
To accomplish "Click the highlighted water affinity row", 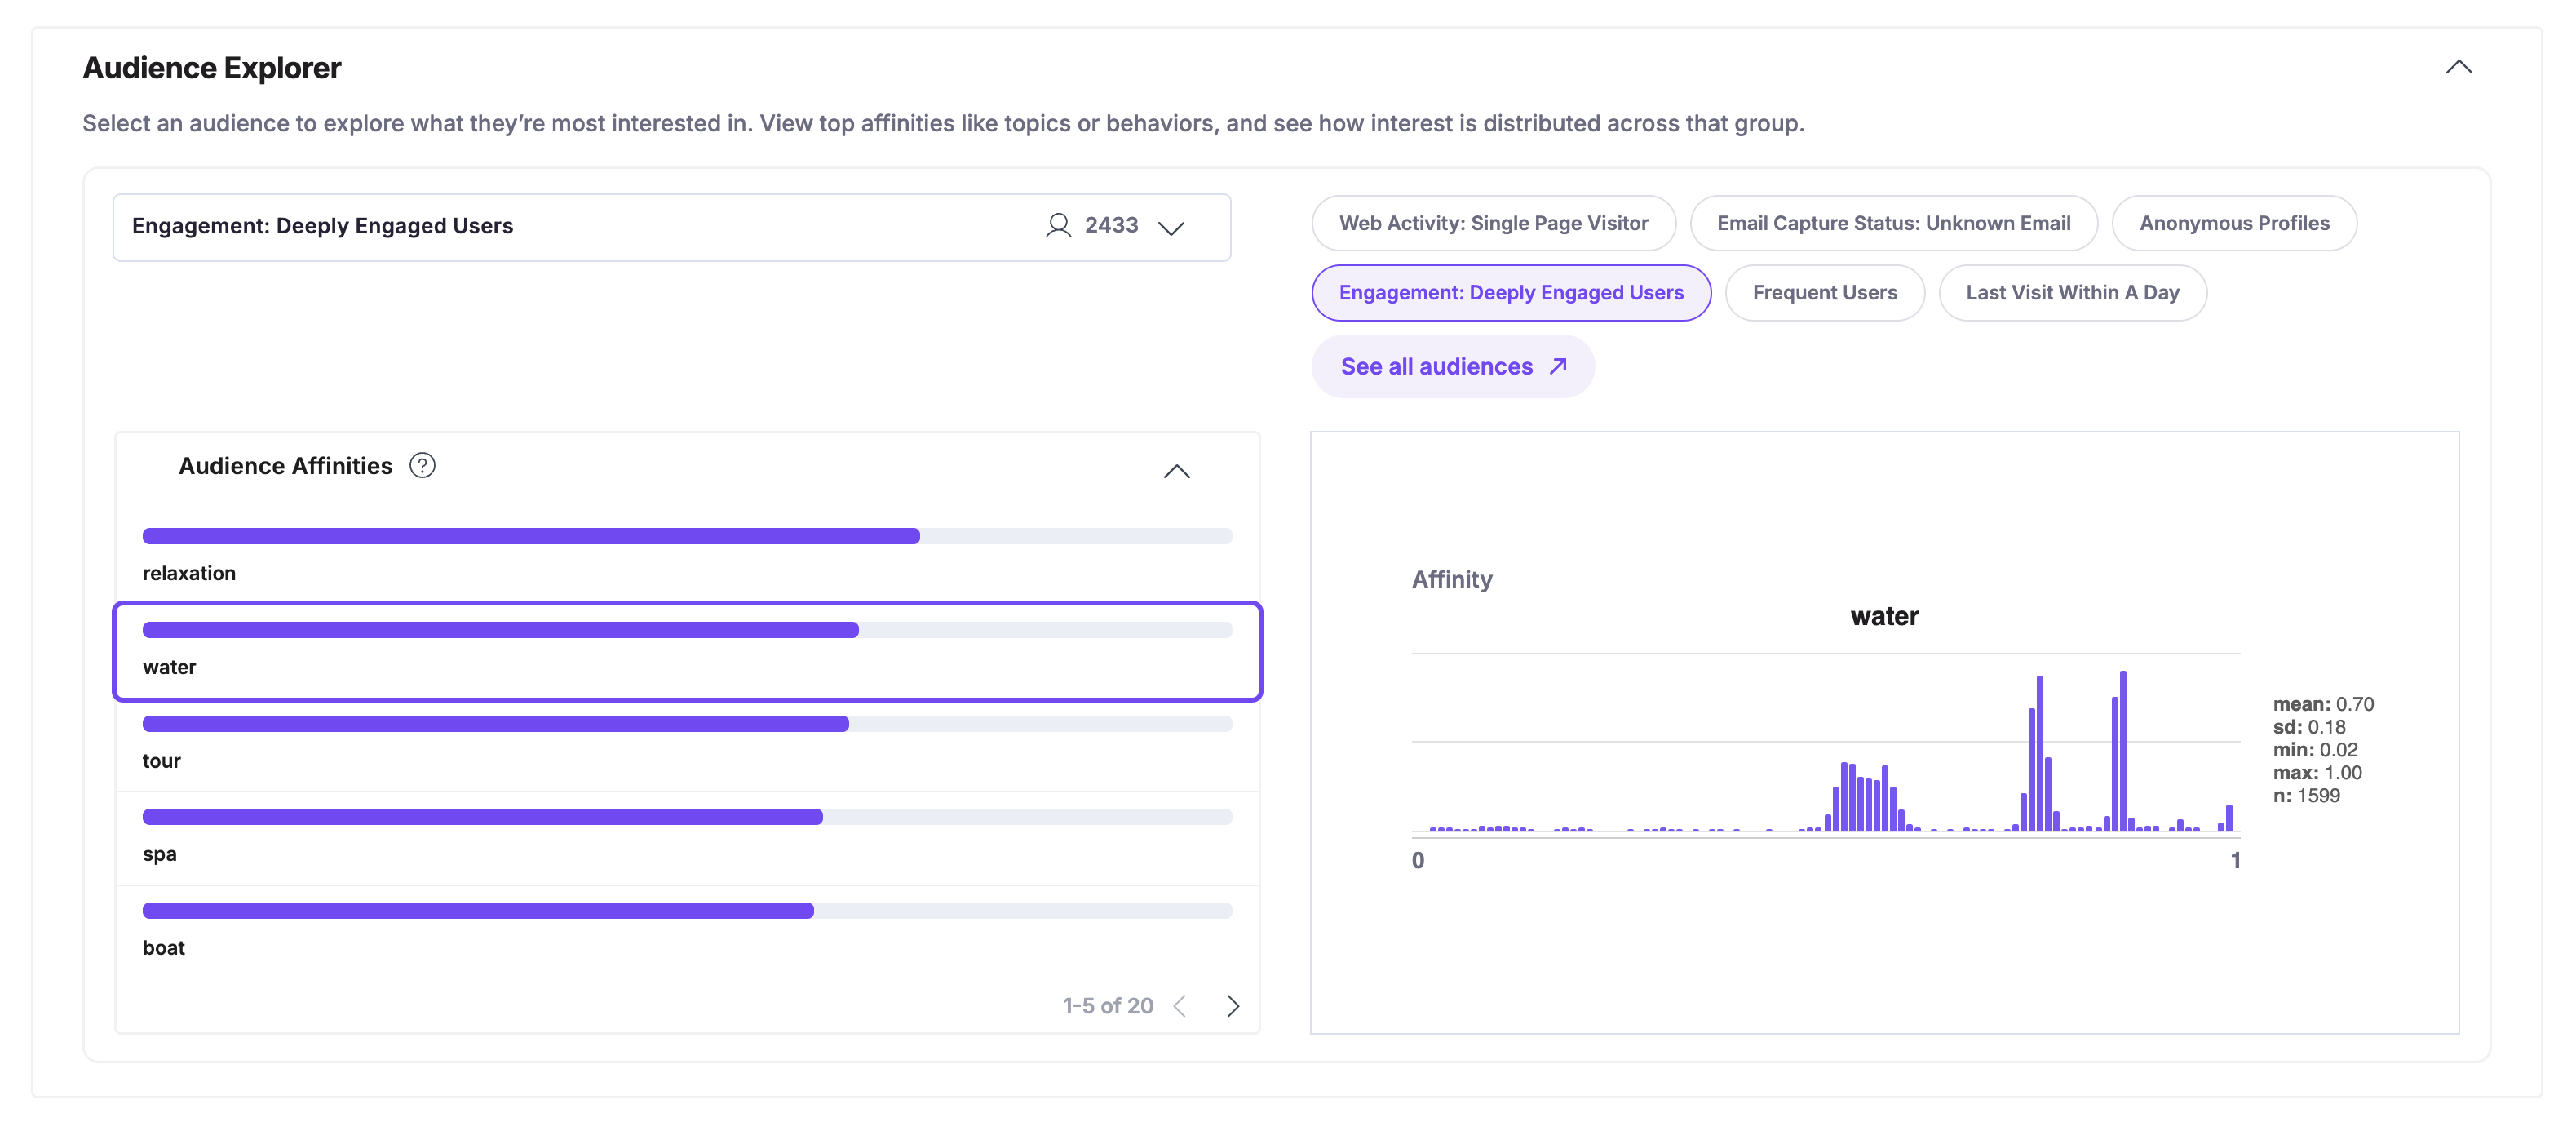I will [686, 650].
